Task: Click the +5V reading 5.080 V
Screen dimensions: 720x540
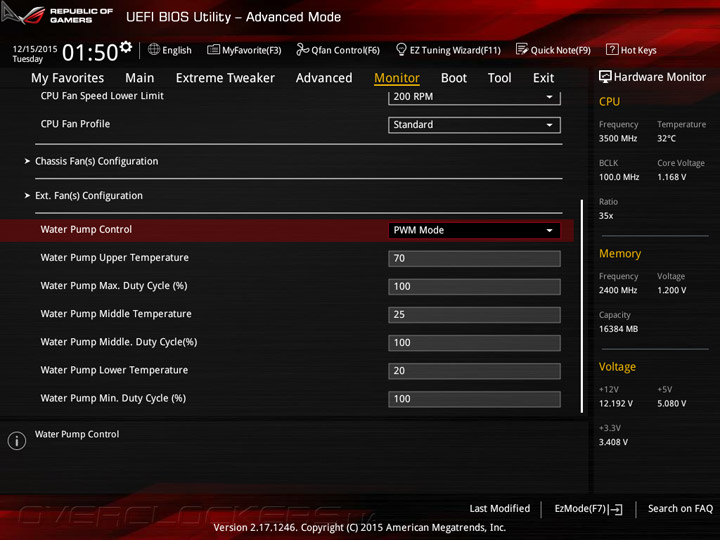Action: coord(671,404)
